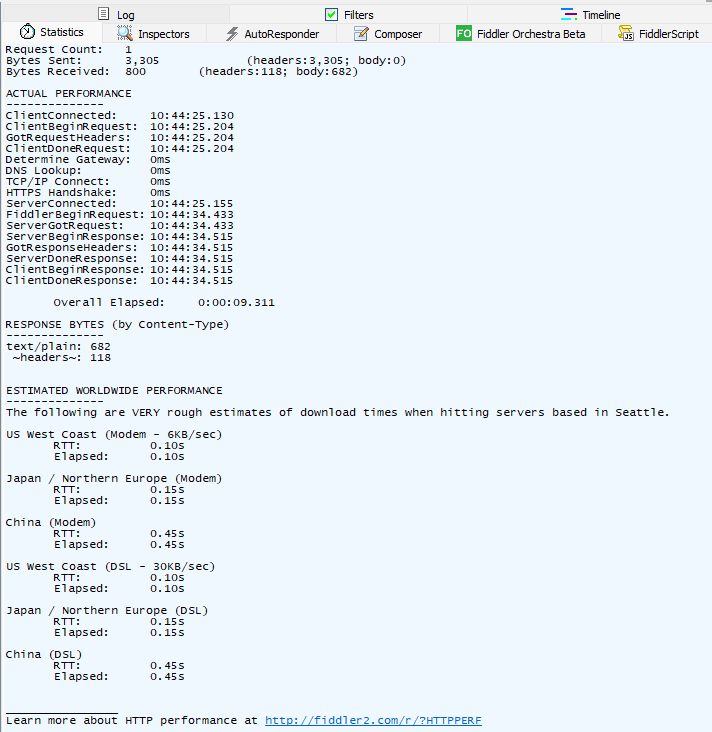Click the ClientConnected time 10:44:25.130
Viewport: 712px width, 732px height.
click(192, 115)
